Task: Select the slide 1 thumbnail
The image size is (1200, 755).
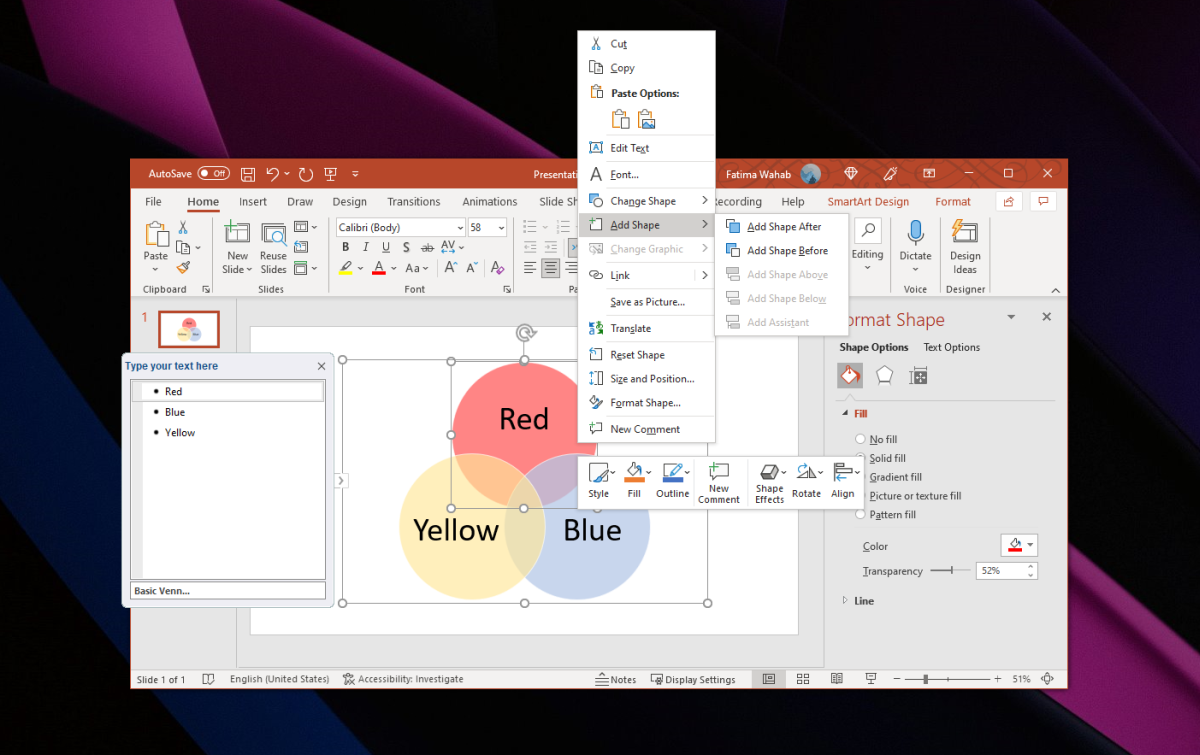Action: point(189,328)
